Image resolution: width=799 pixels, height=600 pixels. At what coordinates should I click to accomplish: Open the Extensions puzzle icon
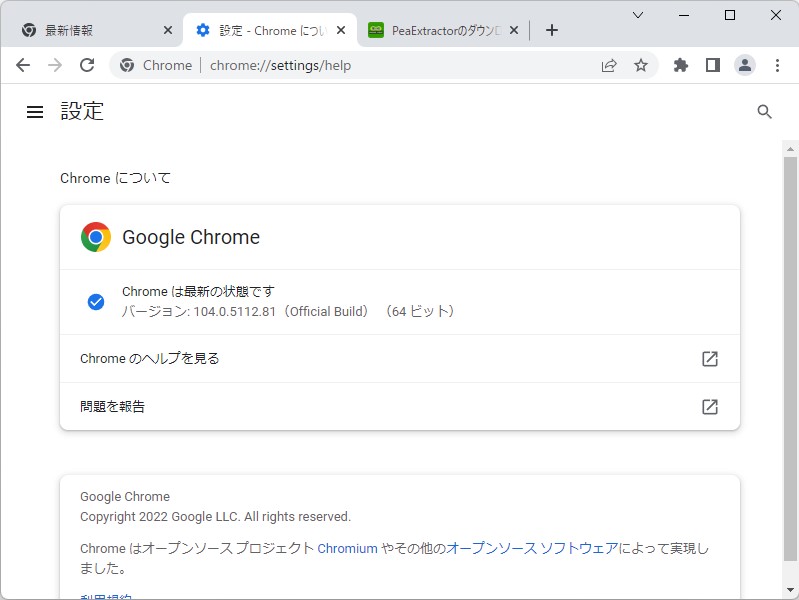pyautogui.click(x=681, y=65)
